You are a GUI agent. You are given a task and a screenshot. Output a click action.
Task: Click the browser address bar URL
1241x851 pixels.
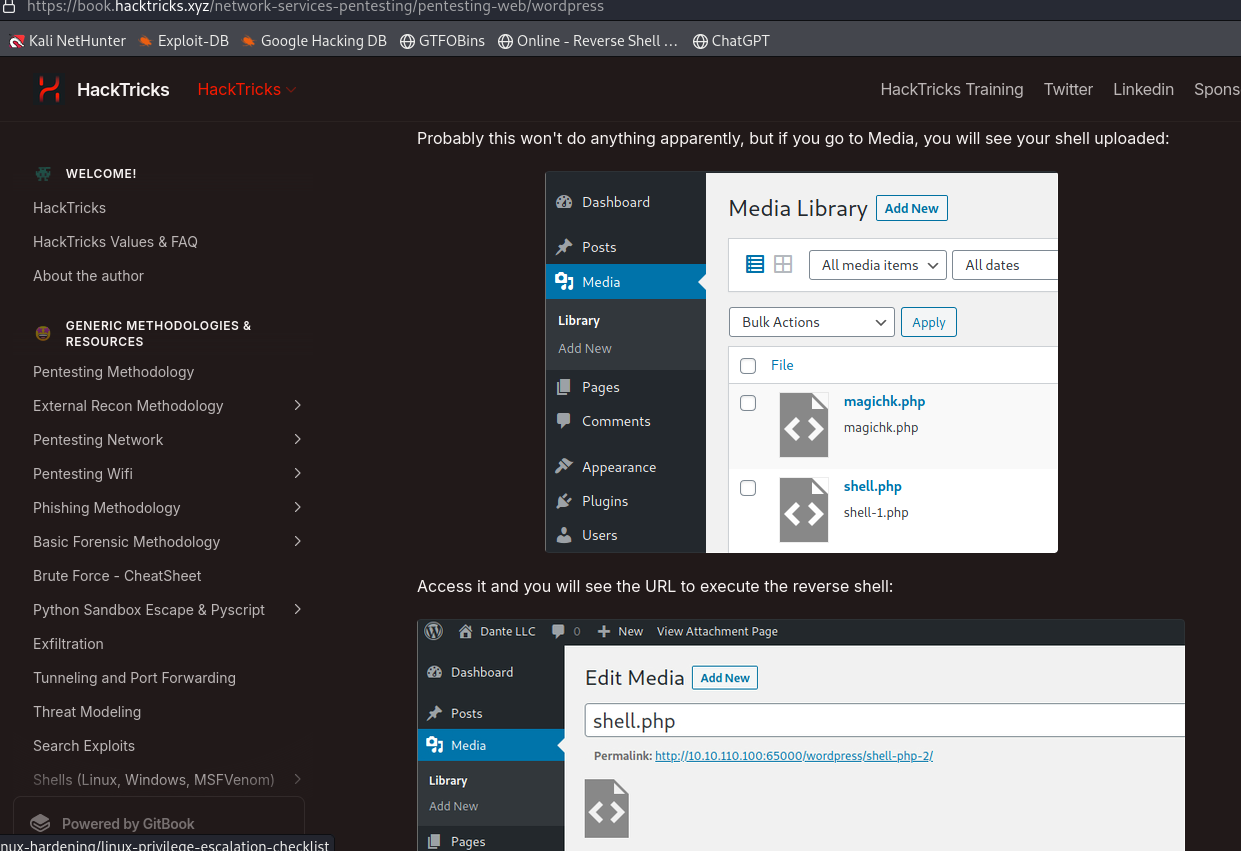pyautogui.click(x=315, y=7)
